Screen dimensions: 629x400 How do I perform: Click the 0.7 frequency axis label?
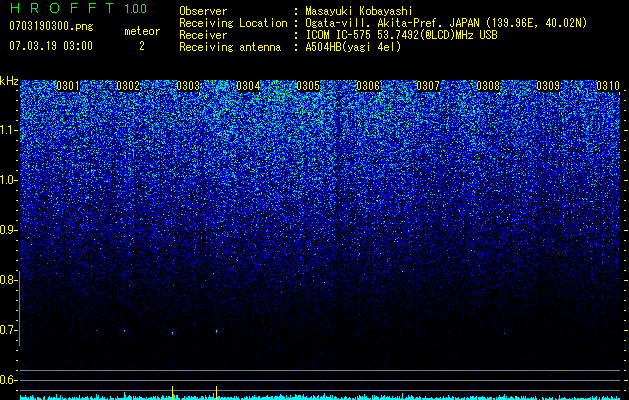(8, 330)
